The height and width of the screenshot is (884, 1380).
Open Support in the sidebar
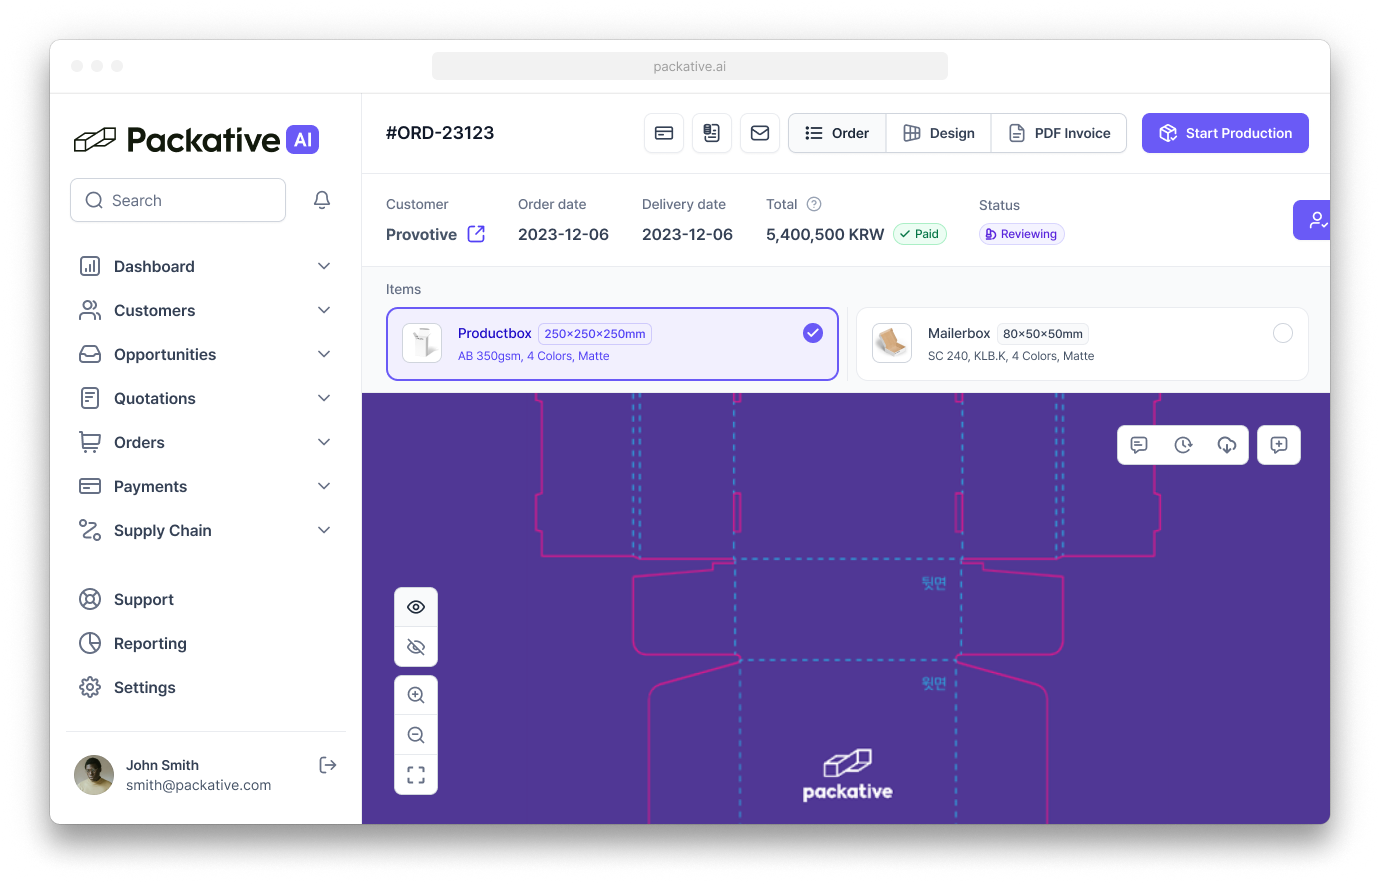point(206,599)
